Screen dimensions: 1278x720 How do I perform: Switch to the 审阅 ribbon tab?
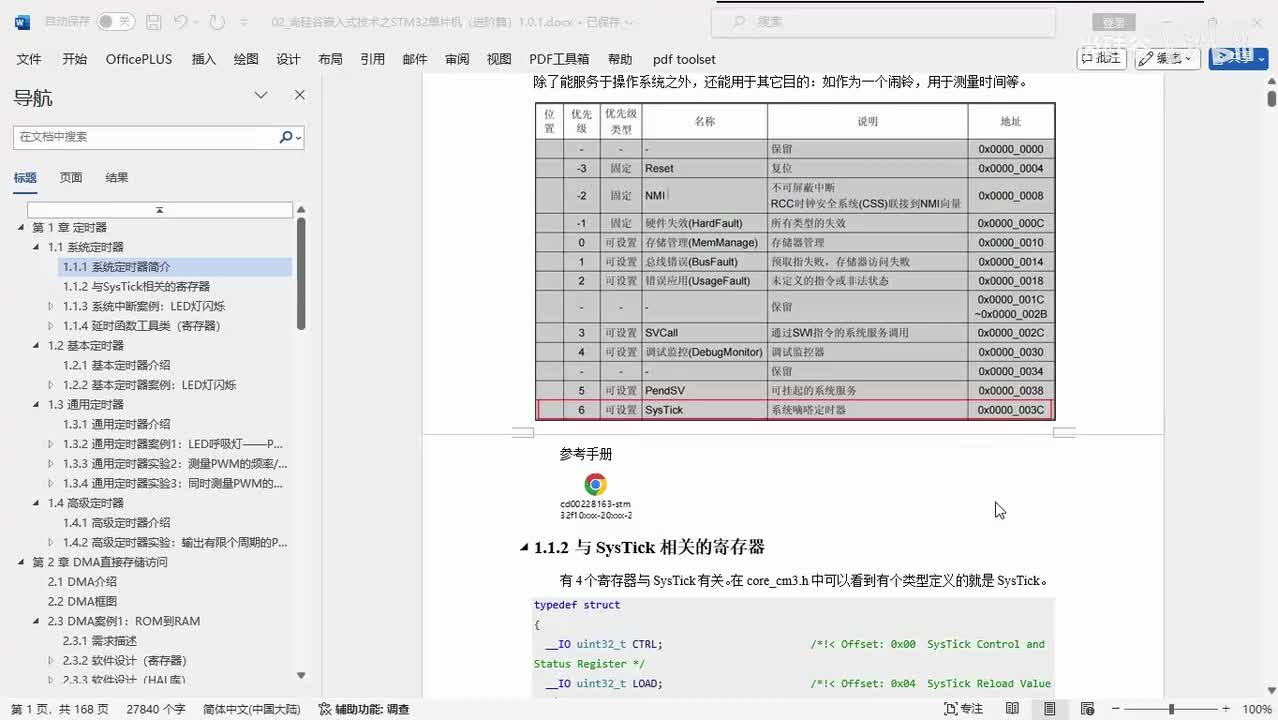(457, 59)
